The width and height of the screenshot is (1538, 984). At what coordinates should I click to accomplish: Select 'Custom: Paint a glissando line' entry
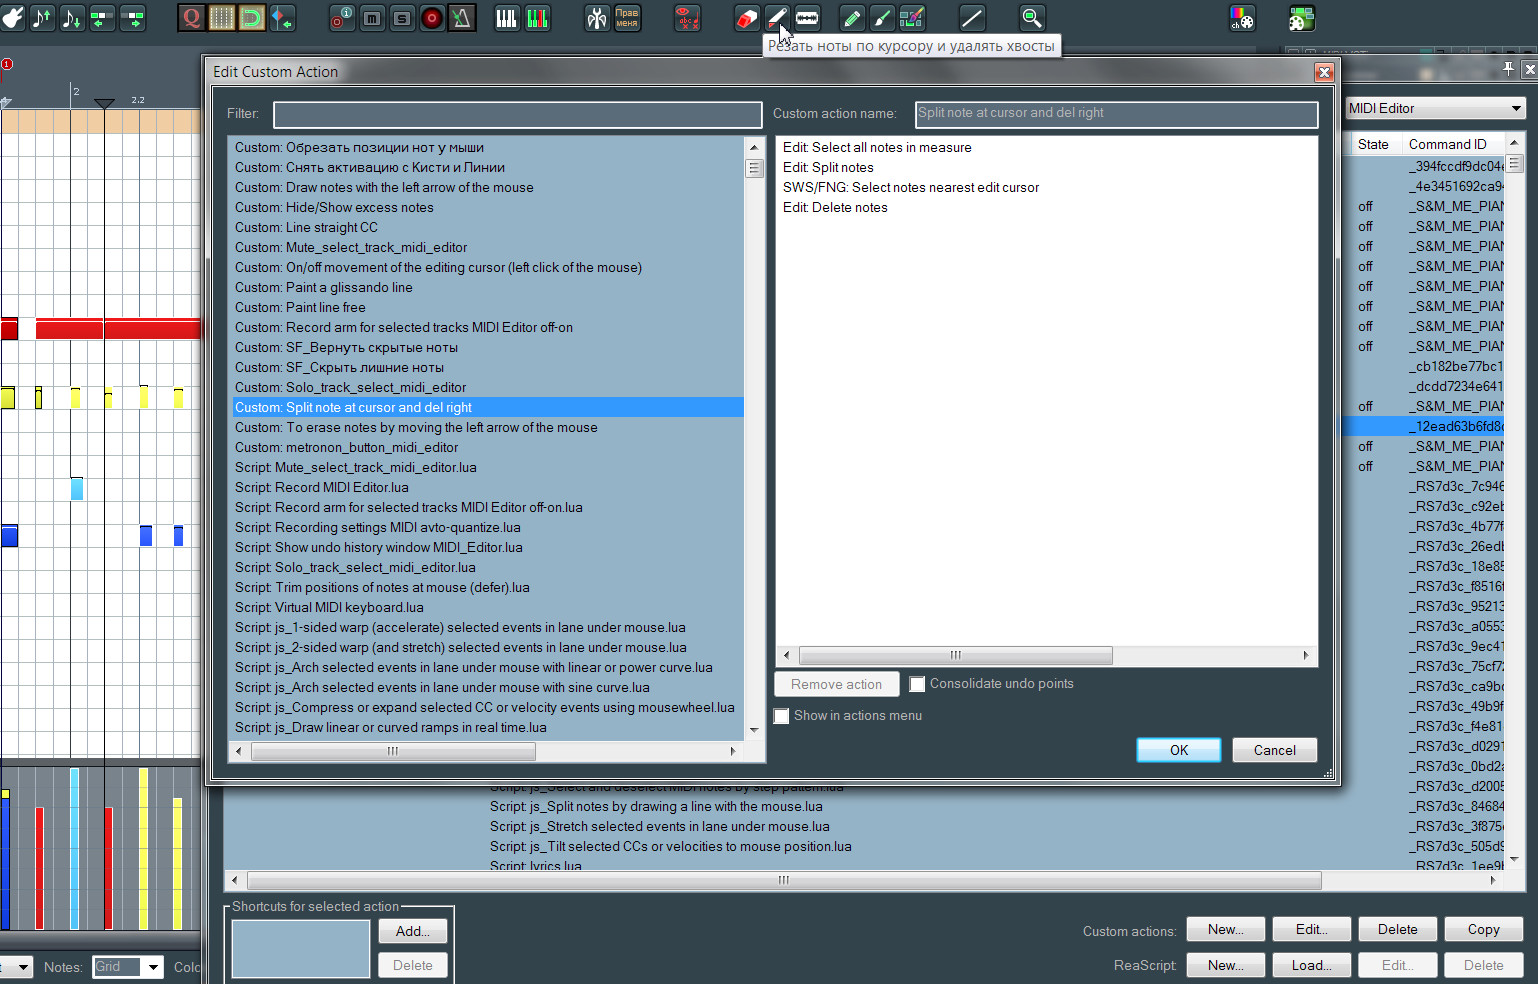tap(324, 287)
